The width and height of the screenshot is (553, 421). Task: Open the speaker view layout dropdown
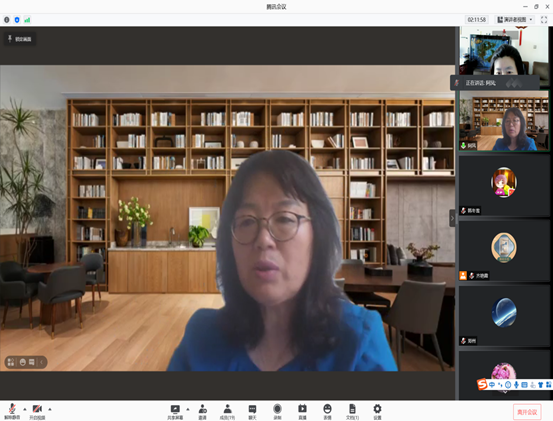(x=515, y=20)
